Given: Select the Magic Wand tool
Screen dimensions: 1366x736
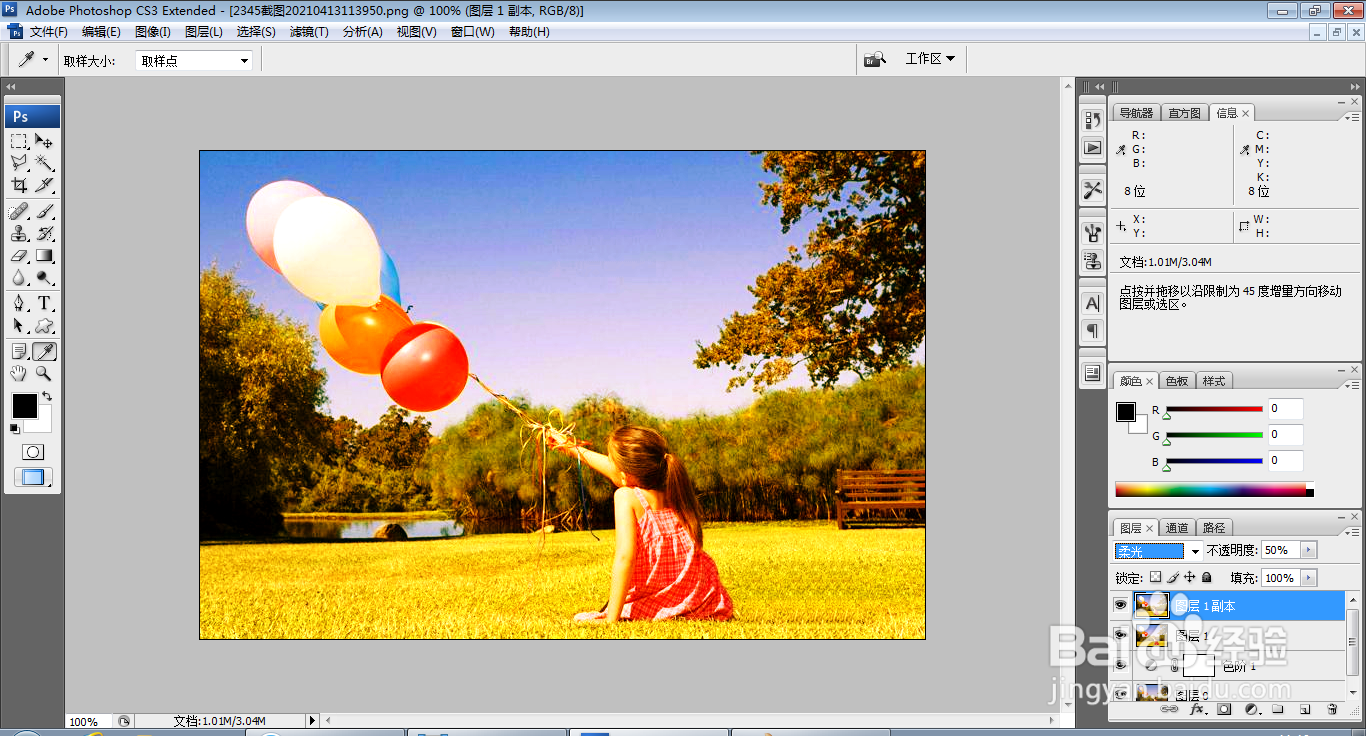Looking at the screenshot, I should click(x=45, y=163).
